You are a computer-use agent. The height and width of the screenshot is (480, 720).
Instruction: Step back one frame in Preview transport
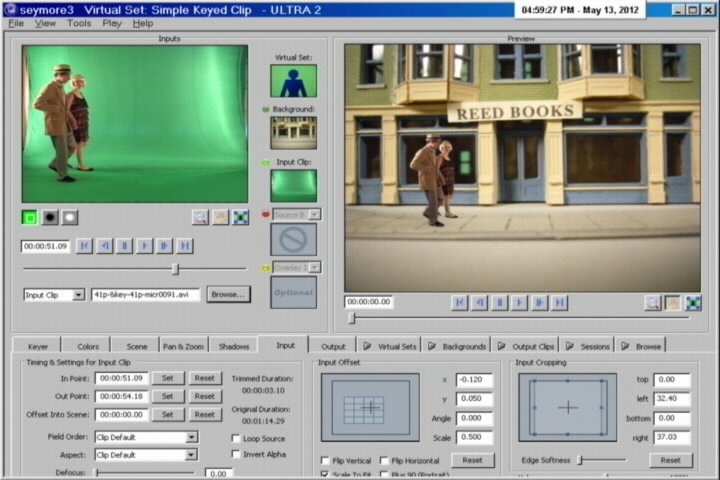click(480, 302)
